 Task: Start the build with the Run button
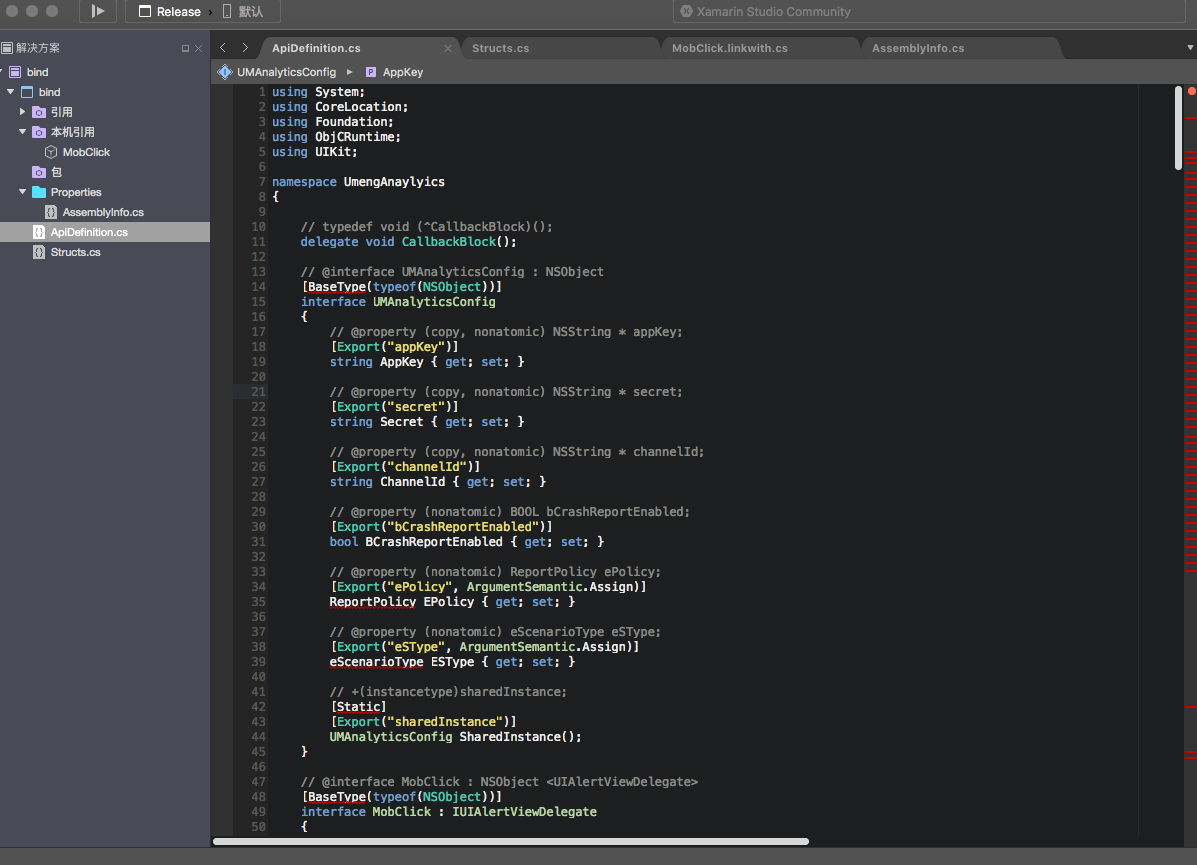98,11
